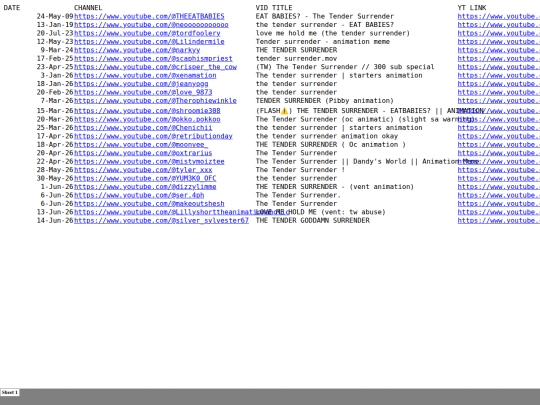Open the @YUM3K0_OFC channel link
The image size is (540, 405).
coord(145,178)
